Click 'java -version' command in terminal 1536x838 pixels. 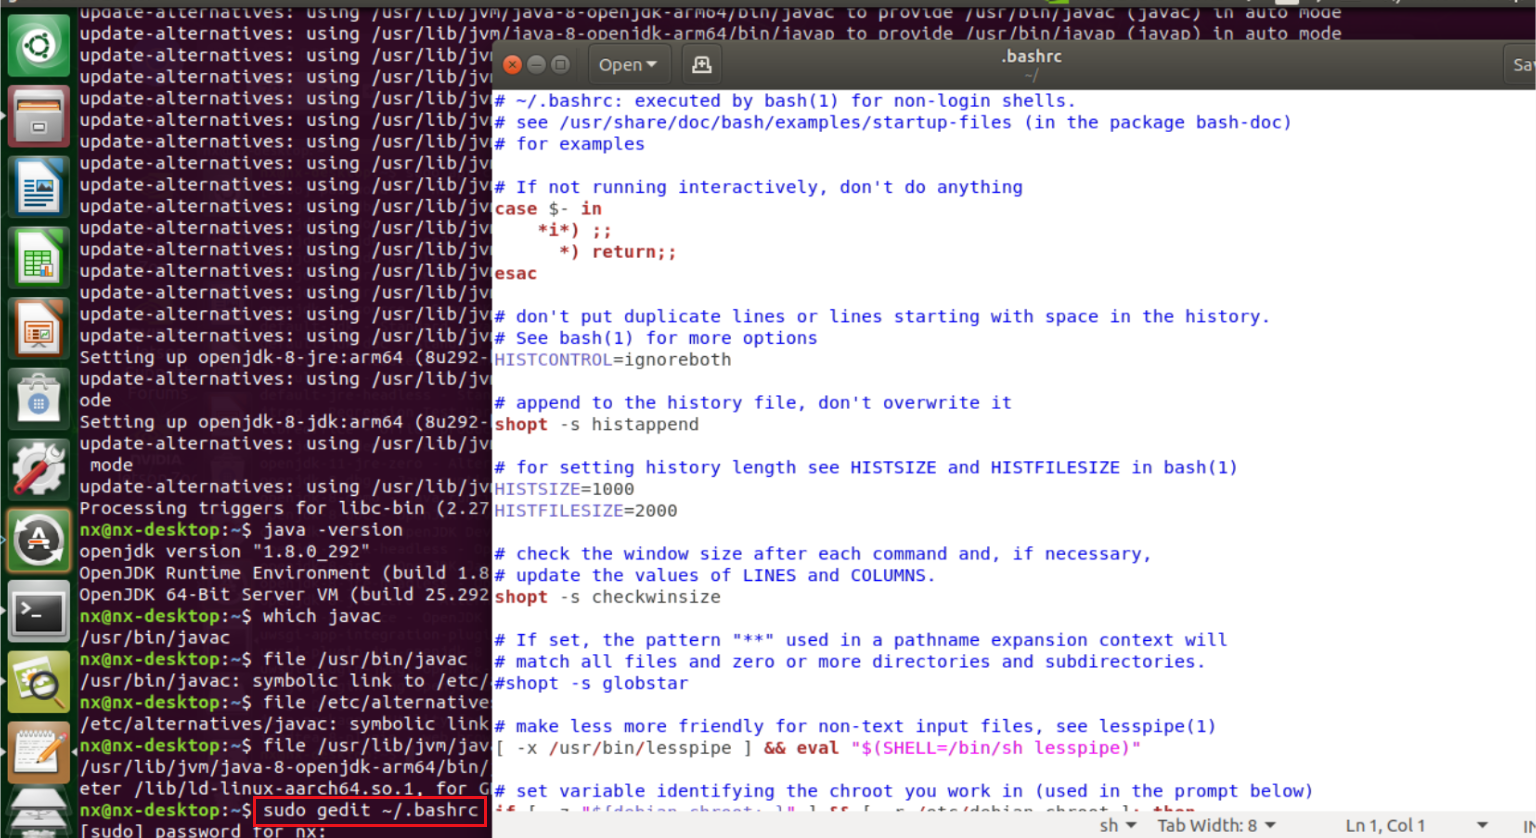(x=333, y=530)
